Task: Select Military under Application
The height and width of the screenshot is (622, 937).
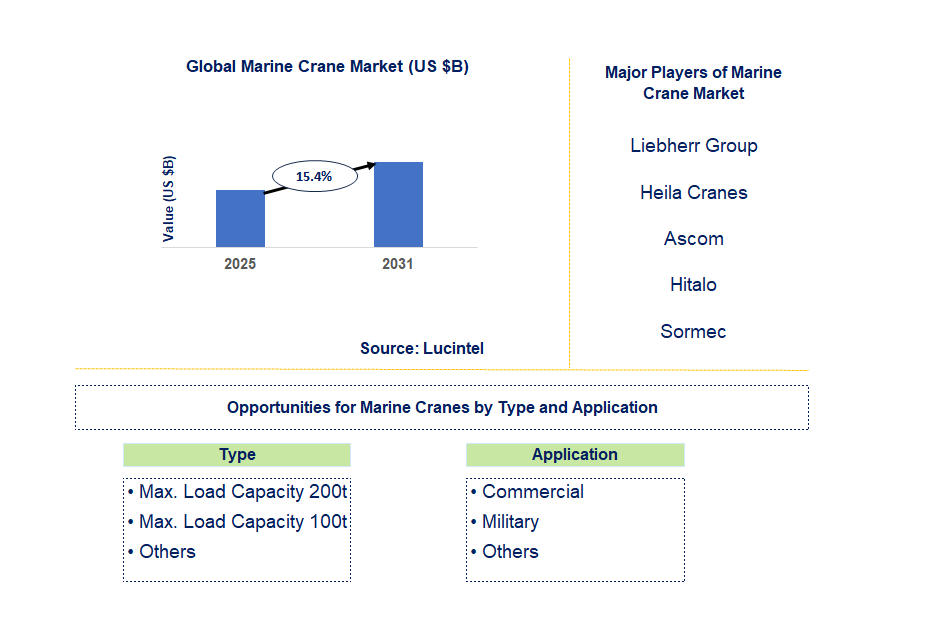Action: pyautogui.click(x=506, y=522)
